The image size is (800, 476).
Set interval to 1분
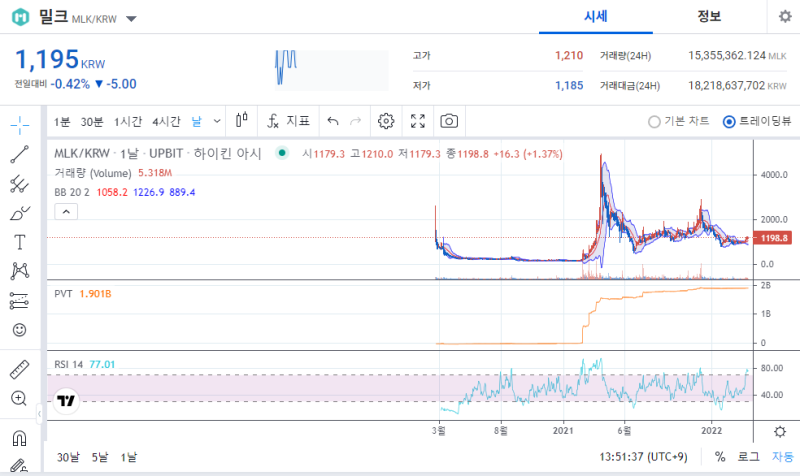click(x=62, y=122)
